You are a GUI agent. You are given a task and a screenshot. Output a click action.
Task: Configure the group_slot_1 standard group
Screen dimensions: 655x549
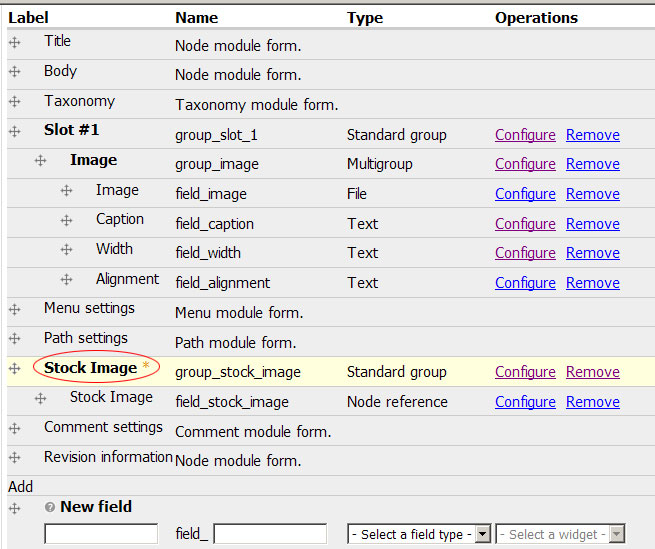525,135
